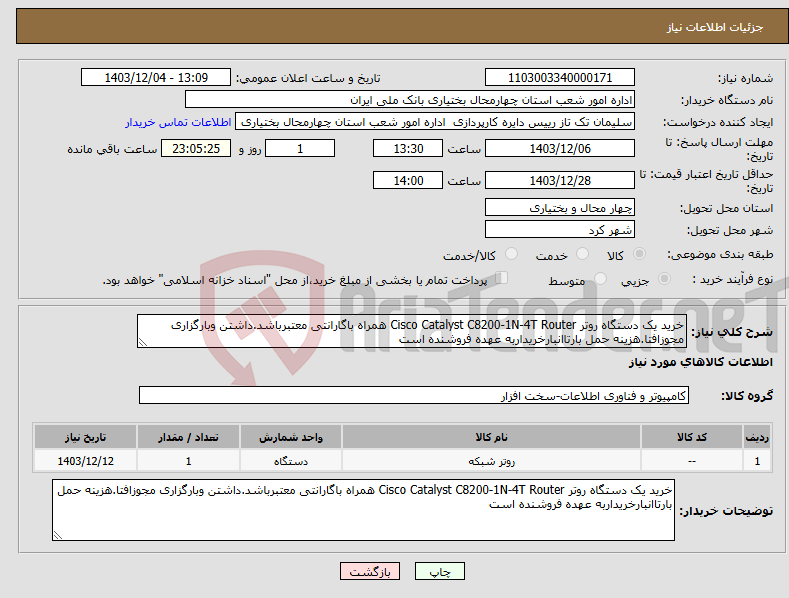Click the کد کالا column header

click(x=692, y=437)
